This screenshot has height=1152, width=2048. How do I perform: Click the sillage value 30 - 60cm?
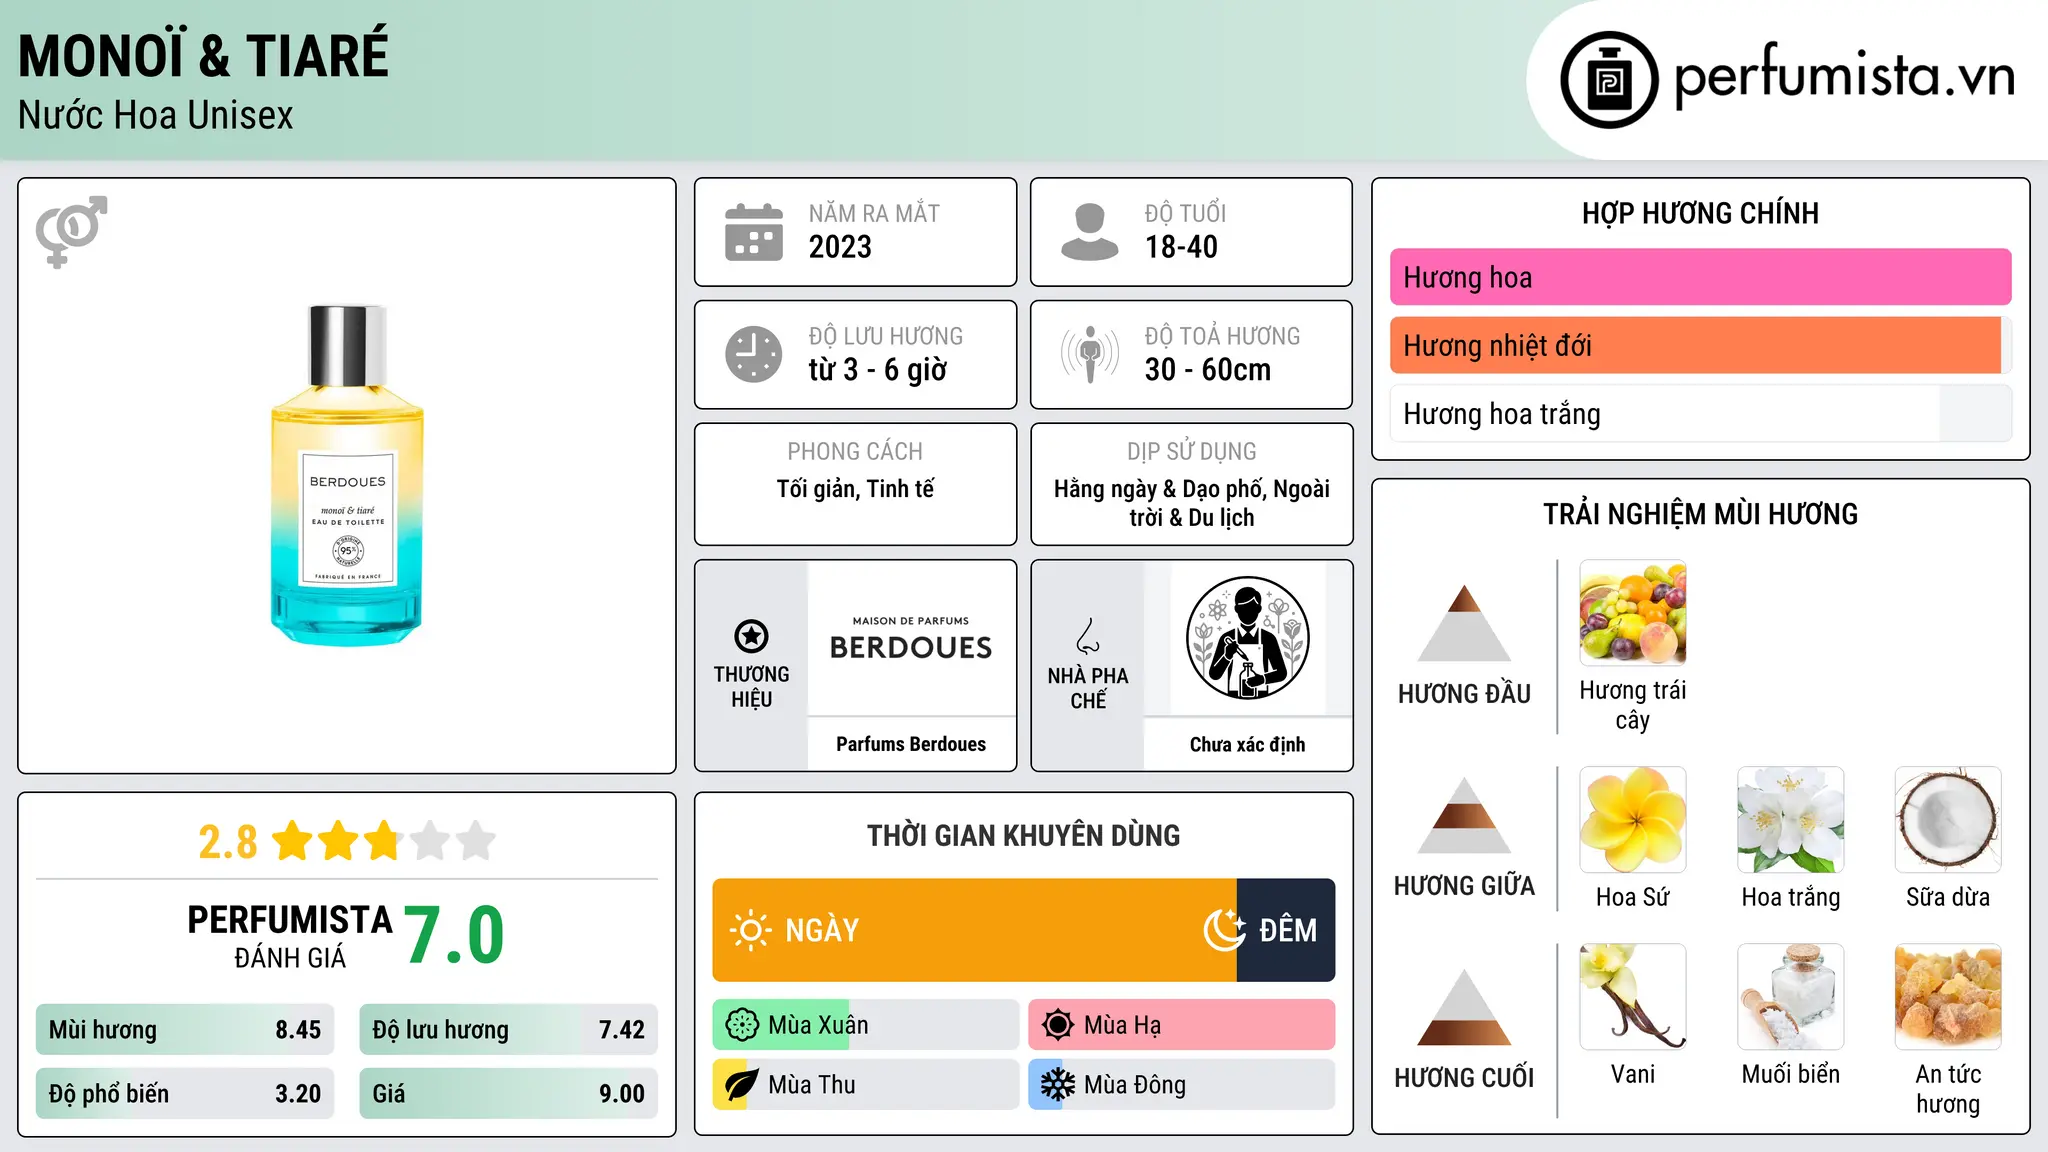[1208, 370]
